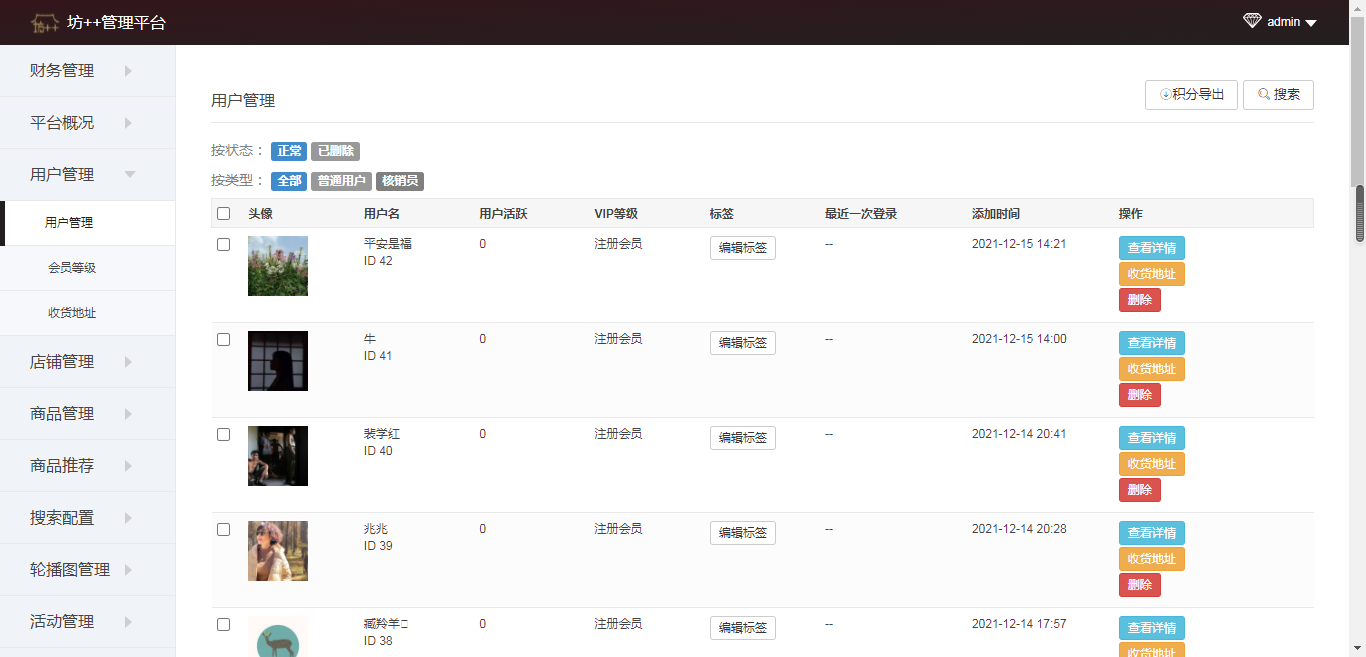Click the download icon on 积分导出 button
This screenshot has width=1366, height=657.
[x=1165, y=95]
